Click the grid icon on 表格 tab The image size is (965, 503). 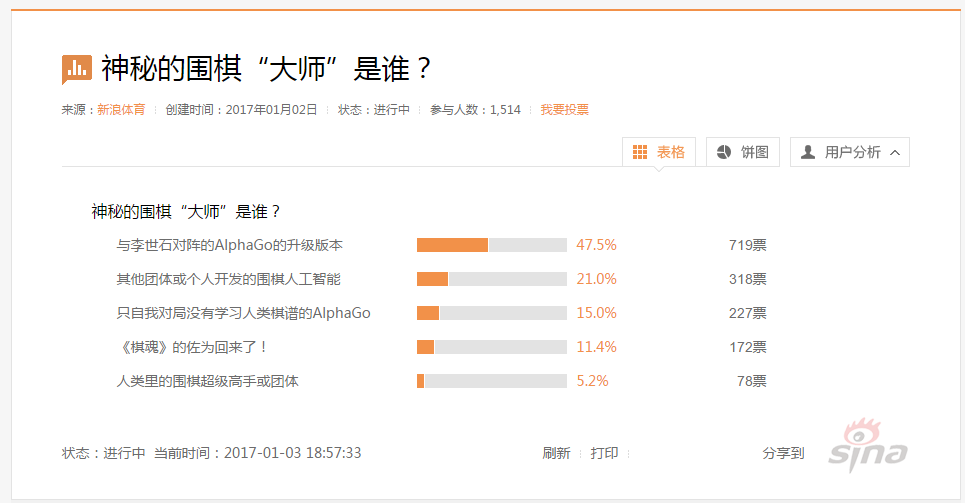640,152
